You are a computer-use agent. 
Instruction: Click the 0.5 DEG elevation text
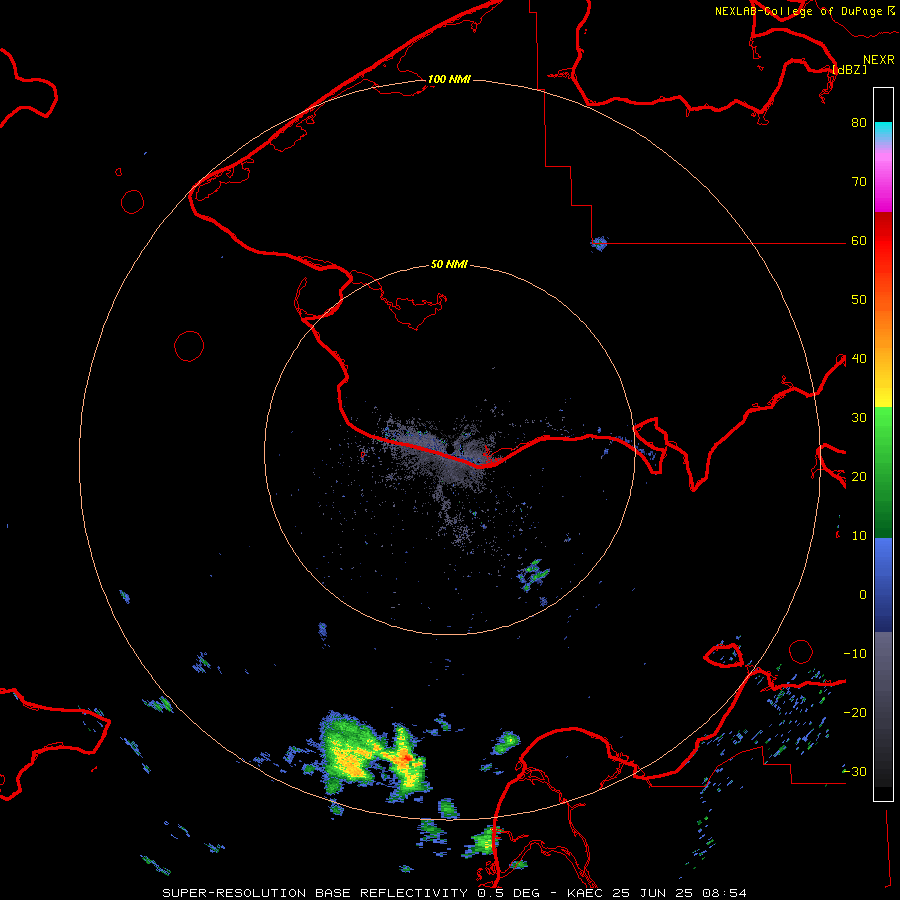(509, 893)
